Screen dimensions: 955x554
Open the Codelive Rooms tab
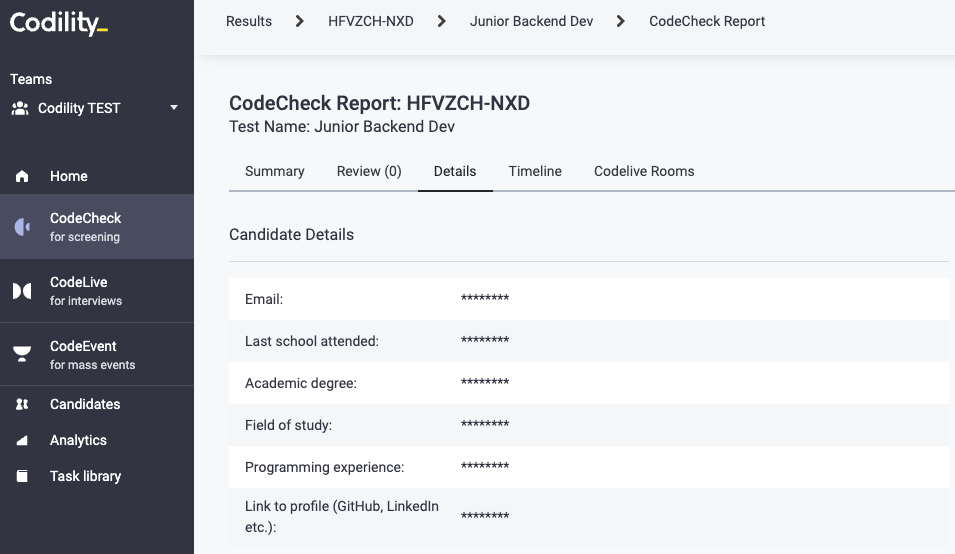[x=644, y=172]
